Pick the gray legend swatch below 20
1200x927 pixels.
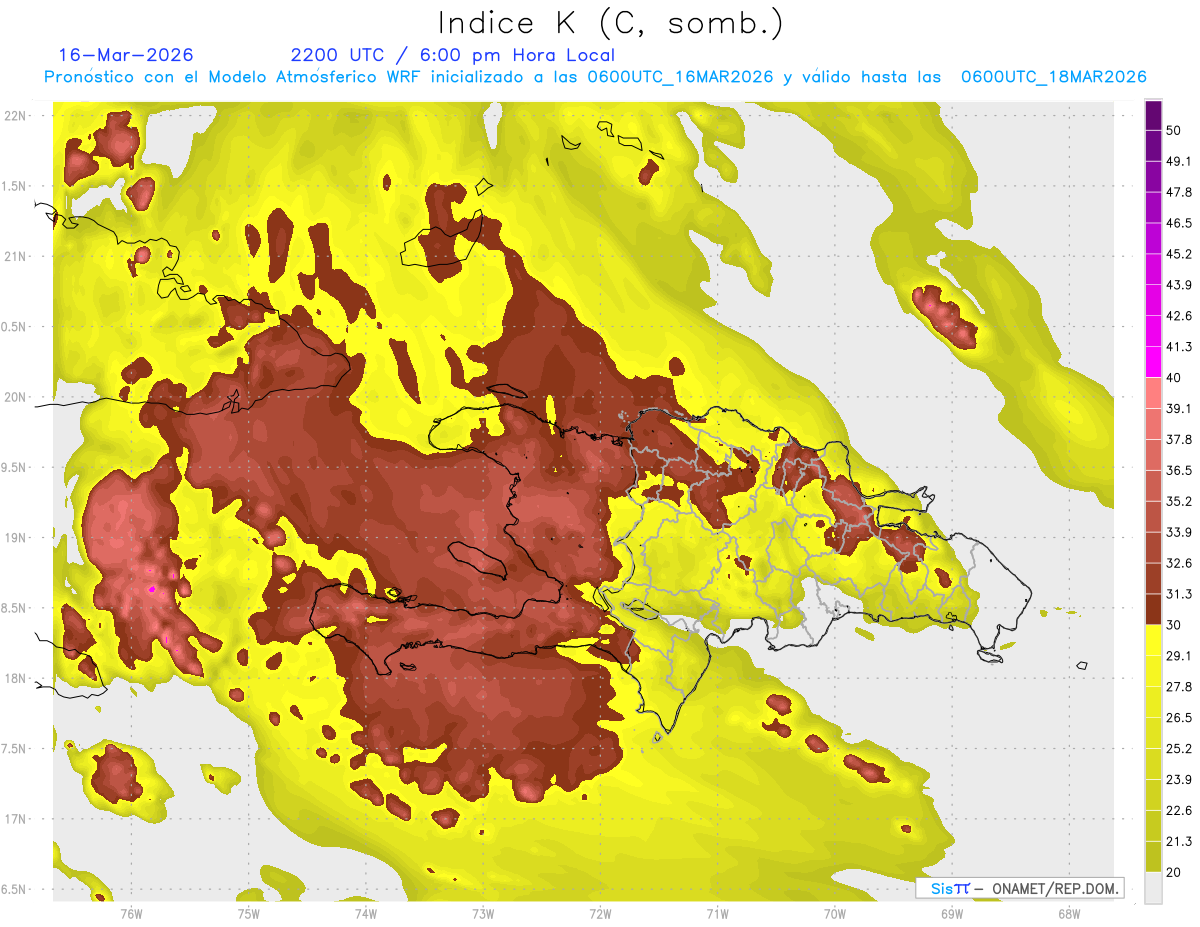(x=1153, y=888)
